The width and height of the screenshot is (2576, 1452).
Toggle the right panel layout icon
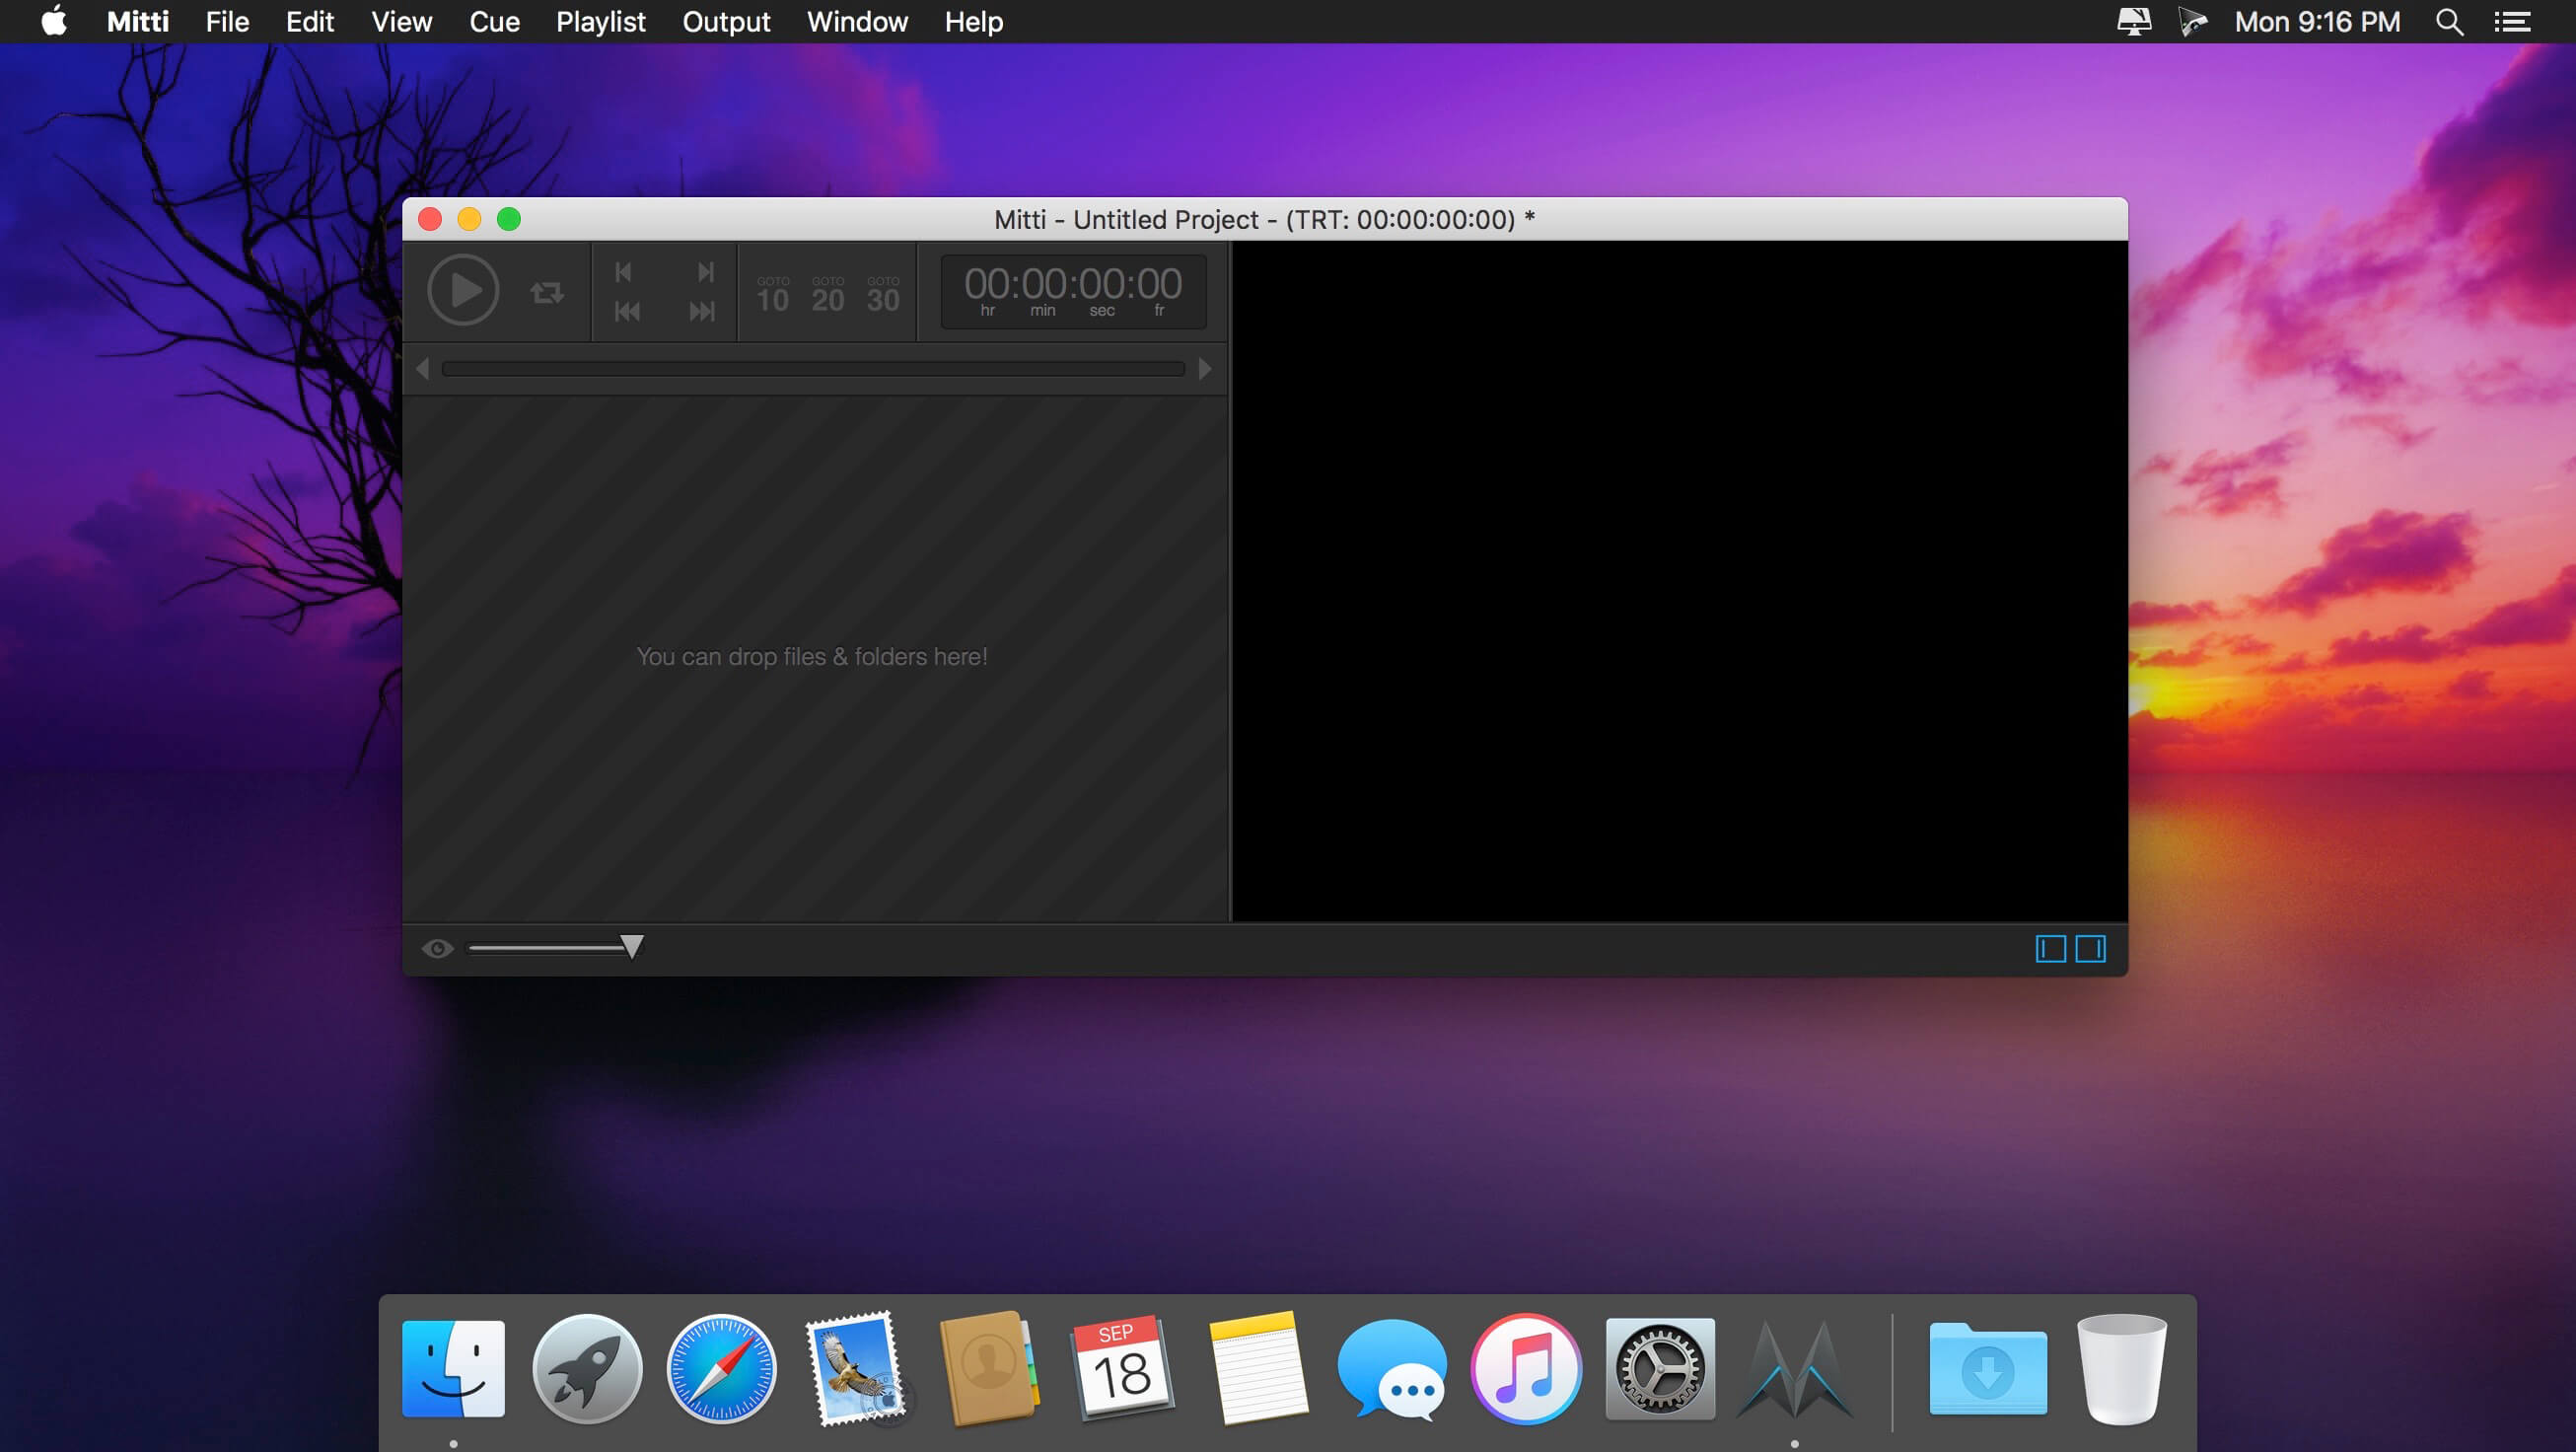tap(2090, 948)
